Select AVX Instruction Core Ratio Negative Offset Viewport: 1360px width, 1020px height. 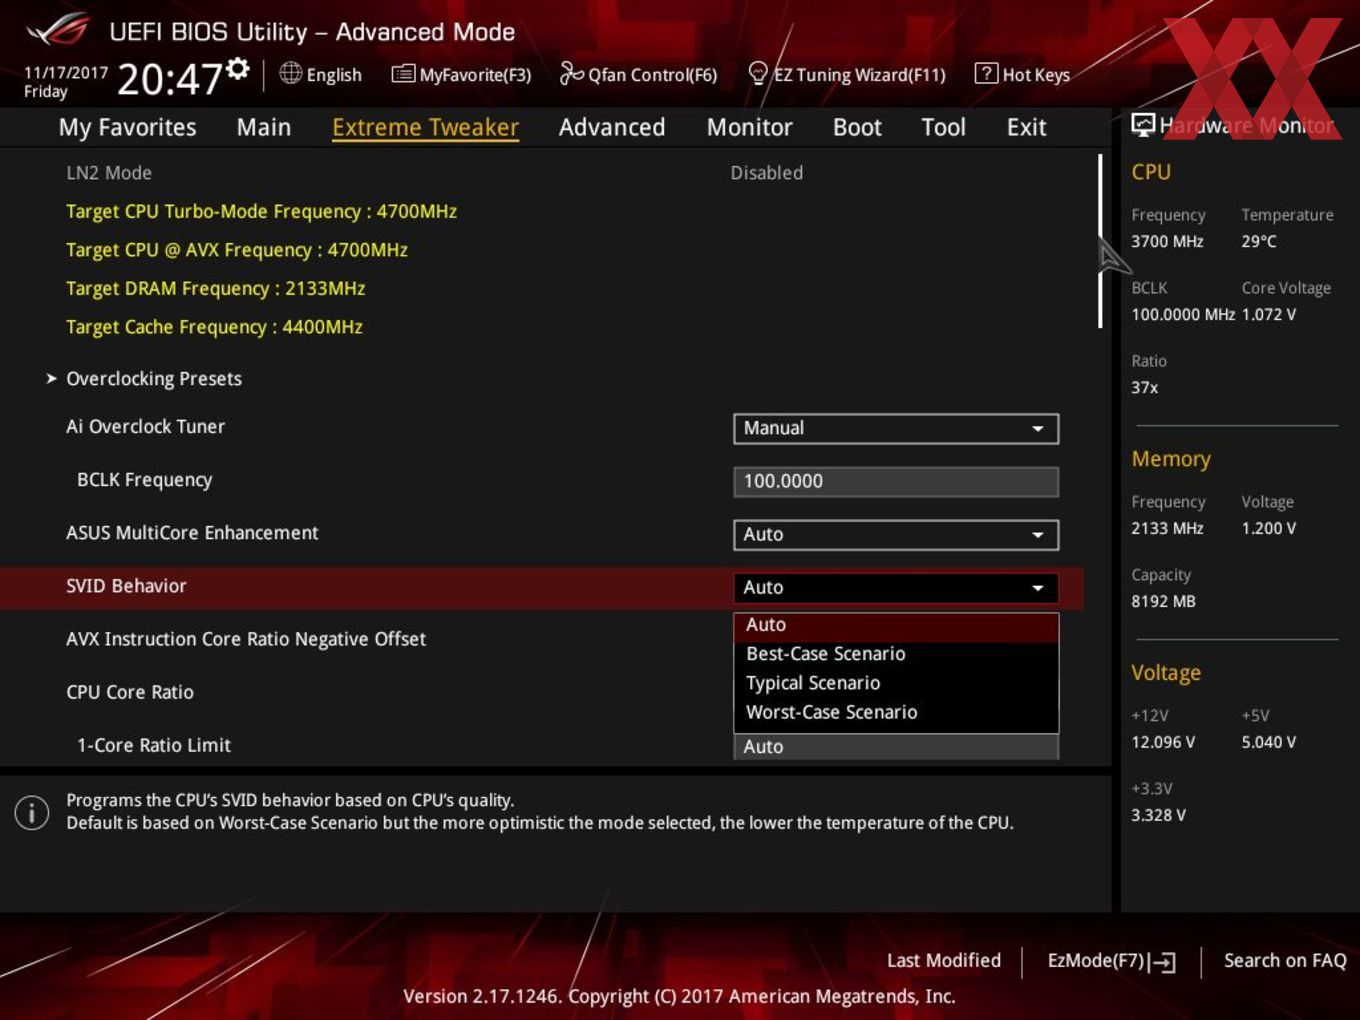246,639
